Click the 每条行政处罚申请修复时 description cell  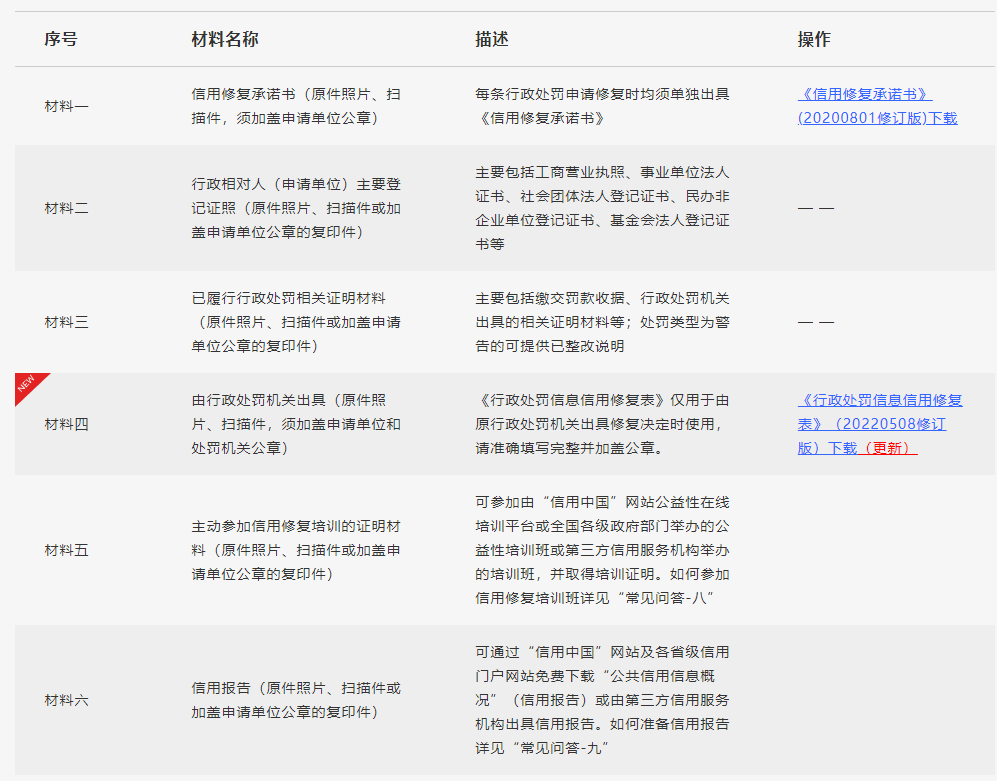(x=602, y=106)
